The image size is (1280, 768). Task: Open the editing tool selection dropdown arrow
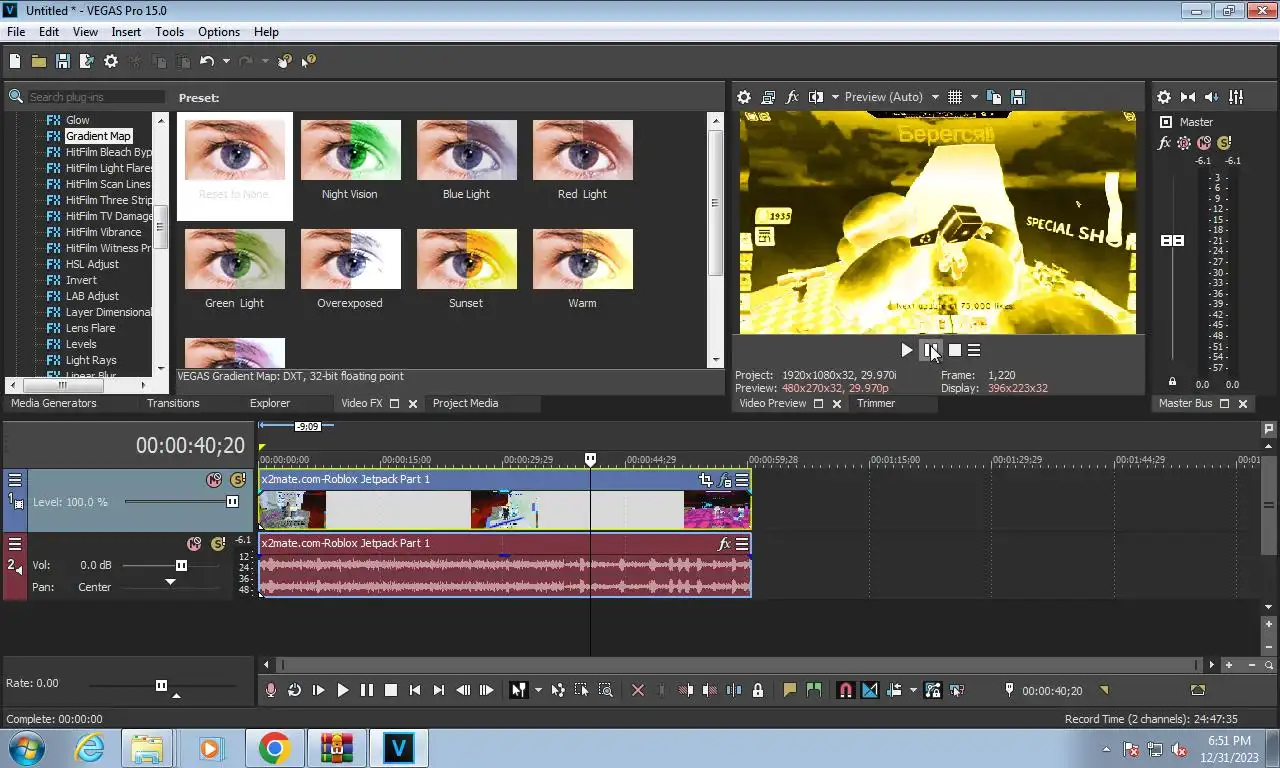click(x=538, y=690)
